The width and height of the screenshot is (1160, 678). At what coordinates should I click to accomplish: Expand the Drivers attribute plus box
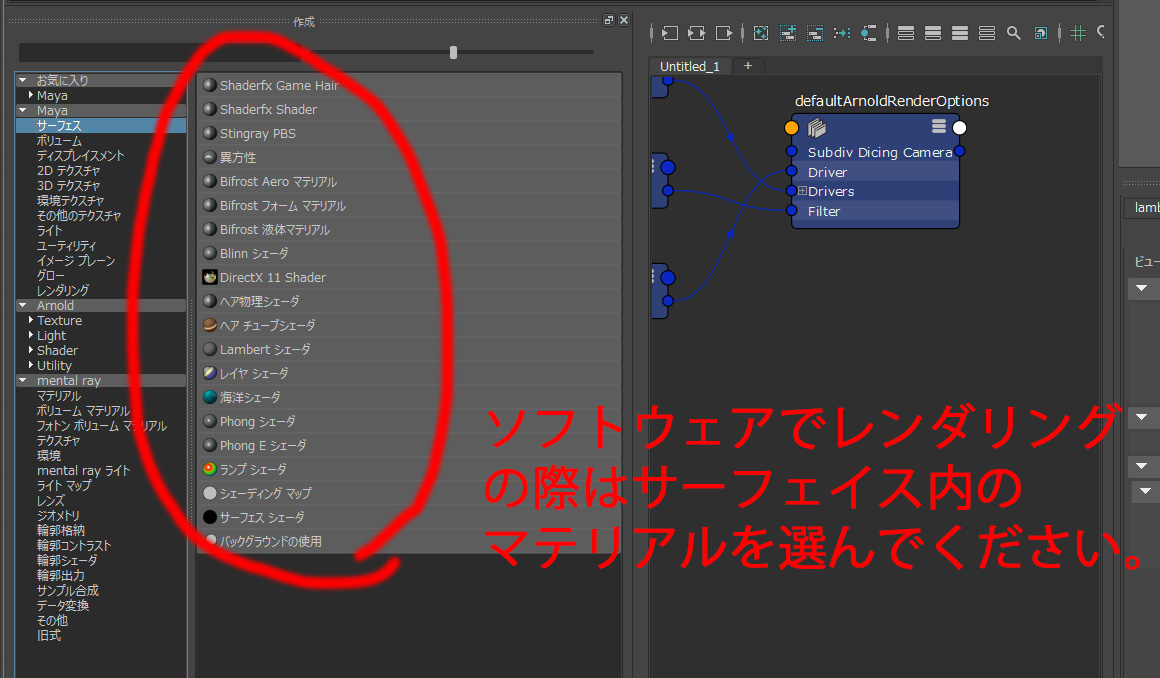click(x=802, y=191)
